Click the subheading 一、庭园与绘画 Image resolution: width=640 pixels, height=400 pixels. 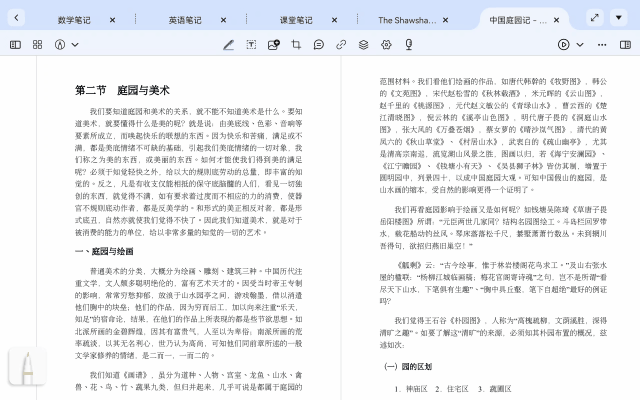[x=104, y=251]
